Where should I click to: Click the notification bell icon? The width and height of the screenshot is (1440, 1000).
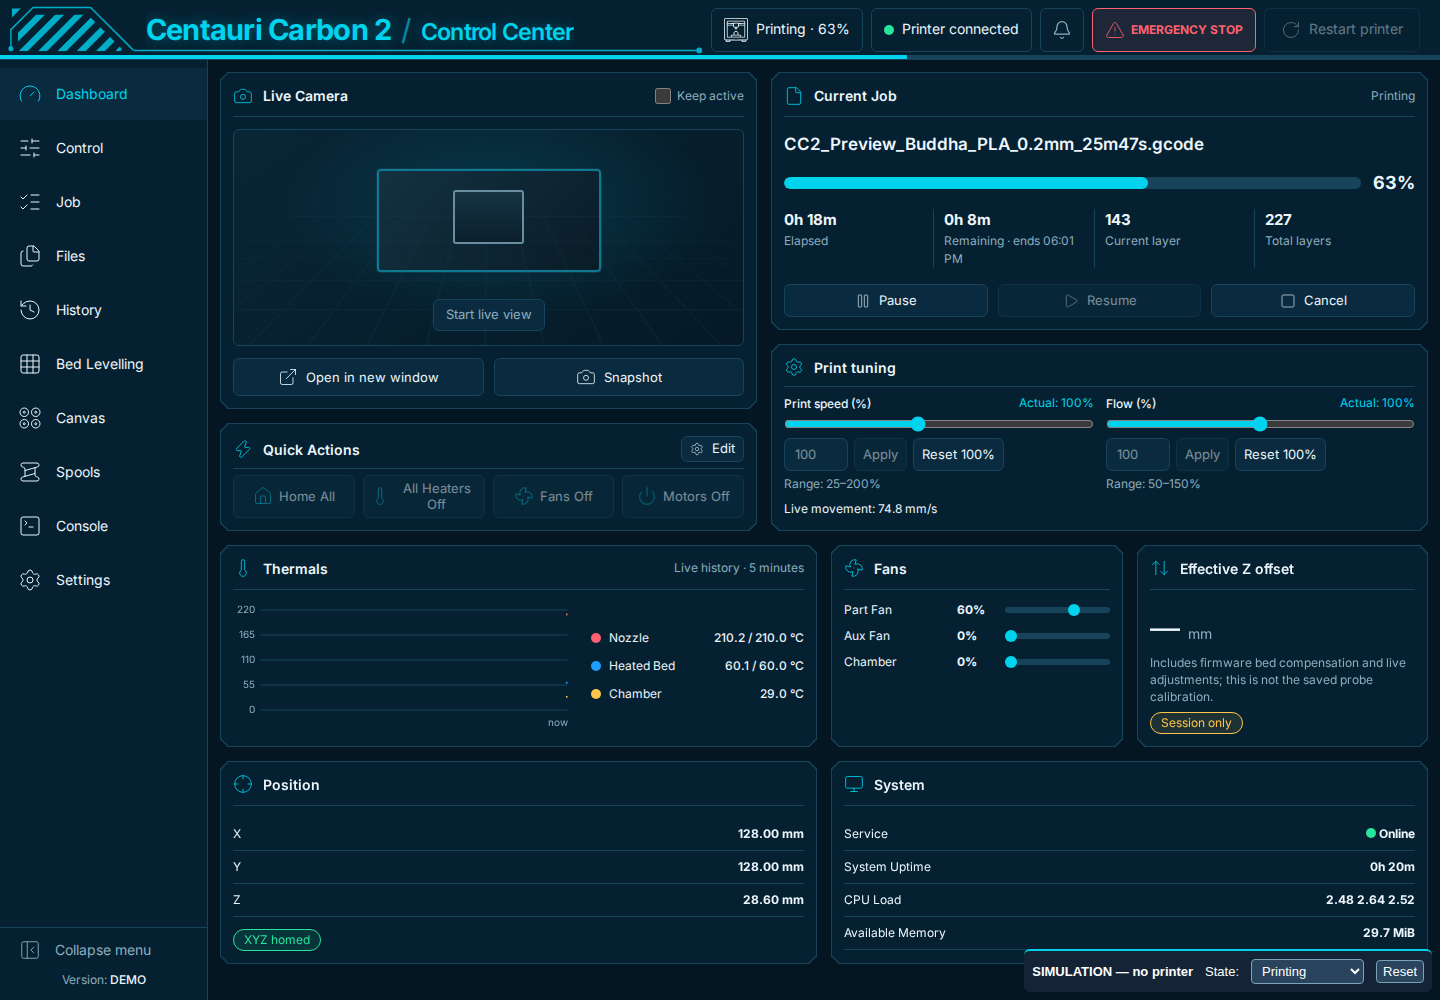pyautogui.click(x=1062, y=30)
